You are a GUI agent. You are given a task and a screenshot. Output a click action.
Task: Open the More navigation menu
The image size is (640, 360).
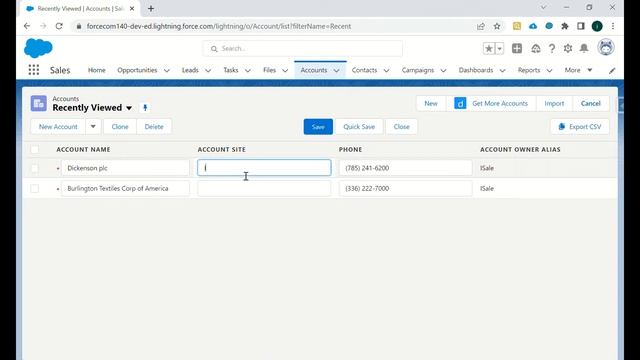tap(578, 70)
